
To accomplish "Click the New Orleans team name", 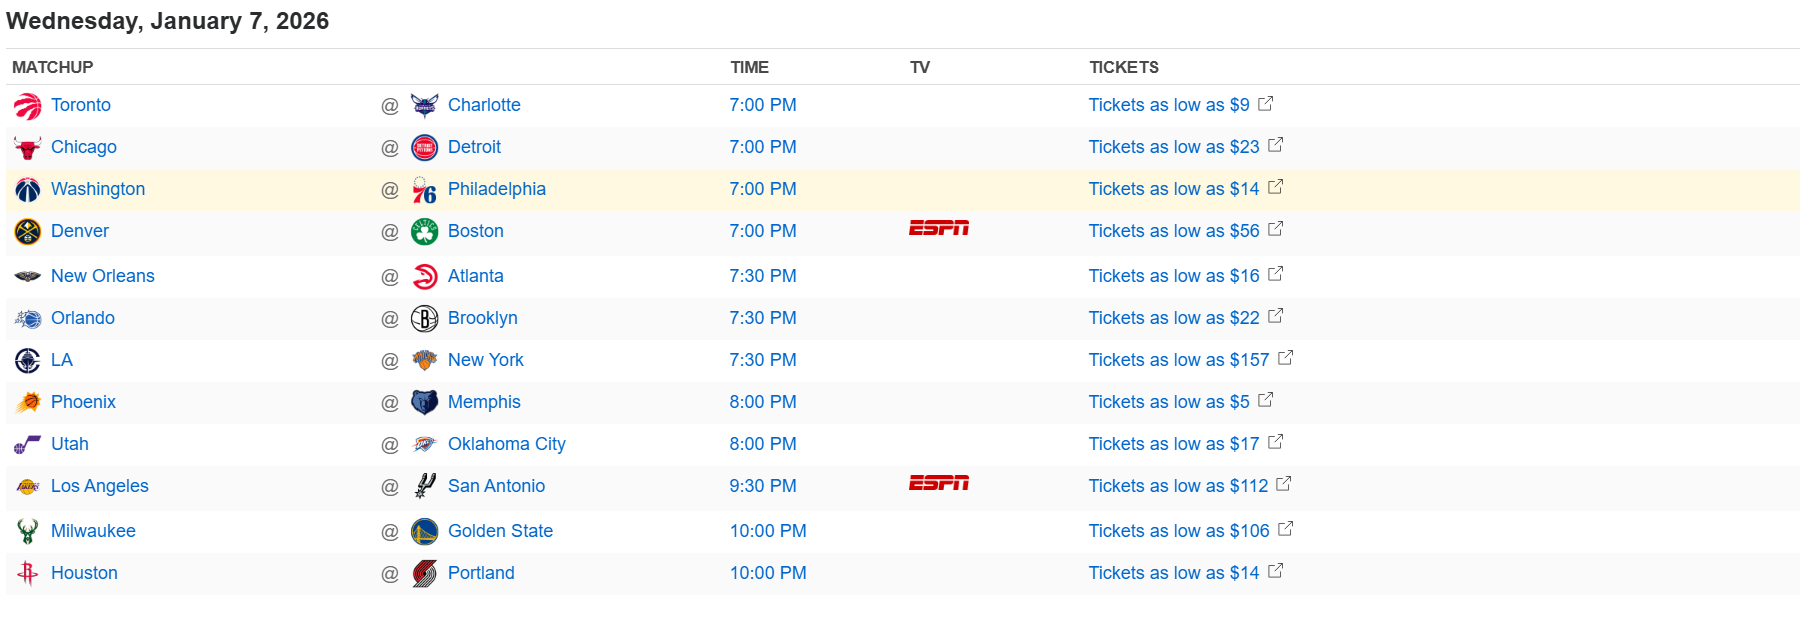I will point(103,276).
